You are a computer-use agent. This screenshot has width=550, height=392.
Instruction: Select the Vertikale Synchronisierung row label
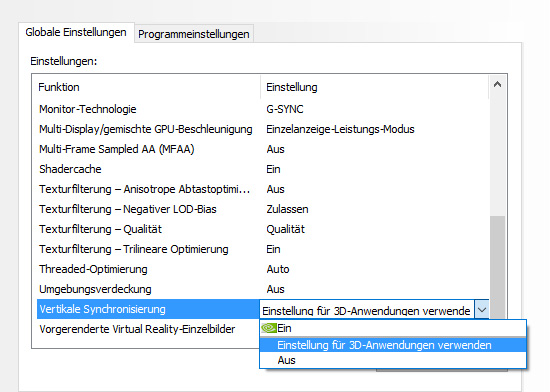tap(102, 309)
